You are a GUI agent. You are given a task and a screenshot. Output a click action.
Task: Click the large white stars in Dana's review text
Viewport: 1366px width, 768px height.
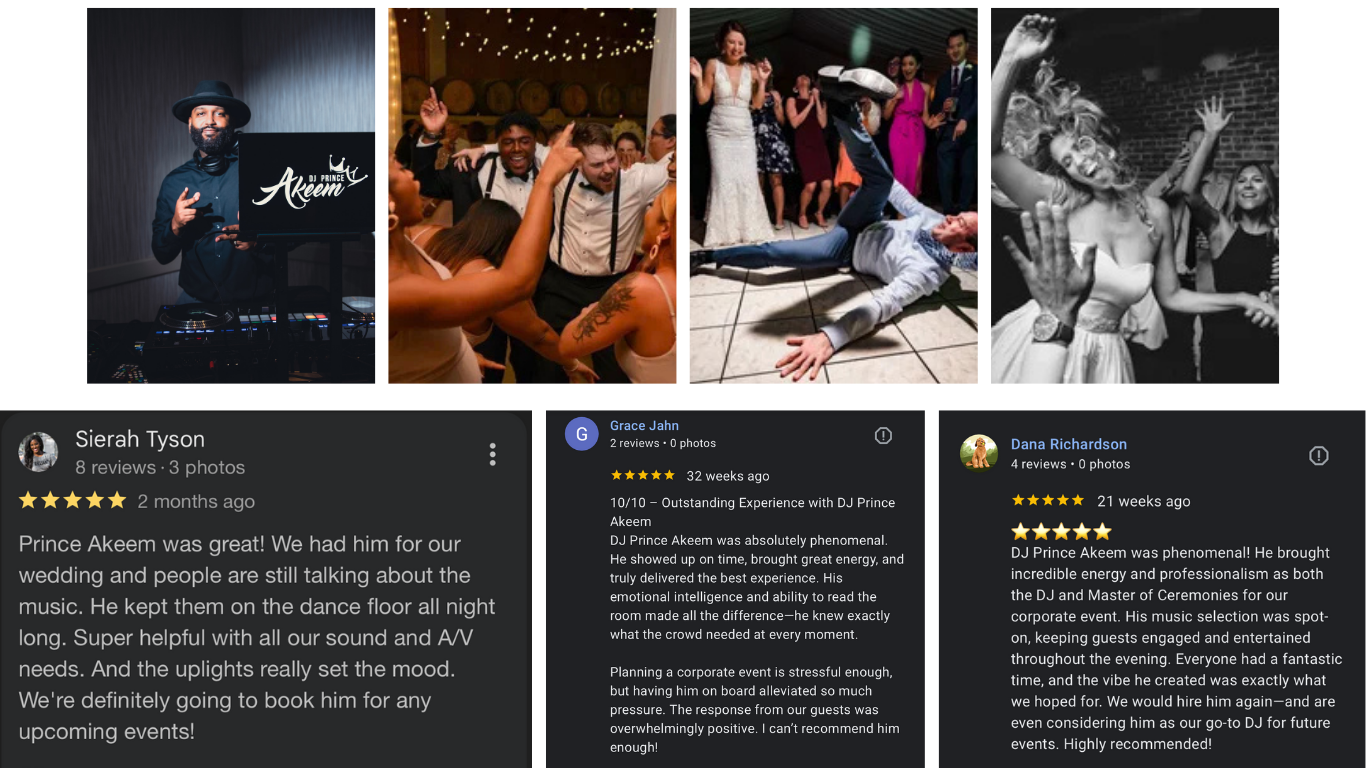[x=1061, y=531]
